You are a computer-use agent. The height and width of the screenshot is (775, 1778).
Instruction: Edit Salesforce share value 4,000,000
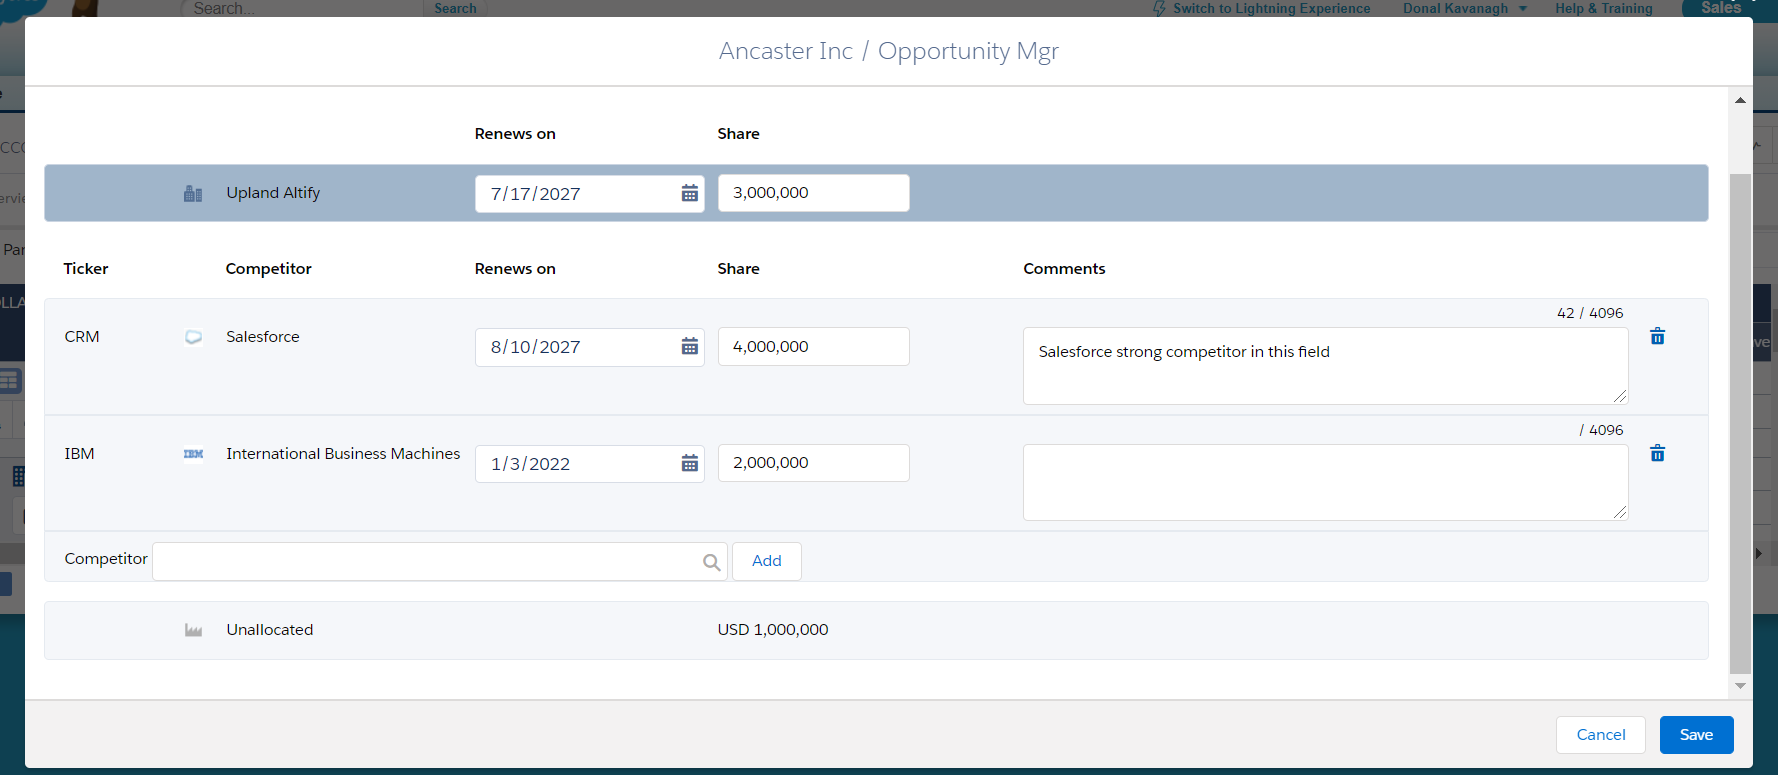(x=814, y=346)
